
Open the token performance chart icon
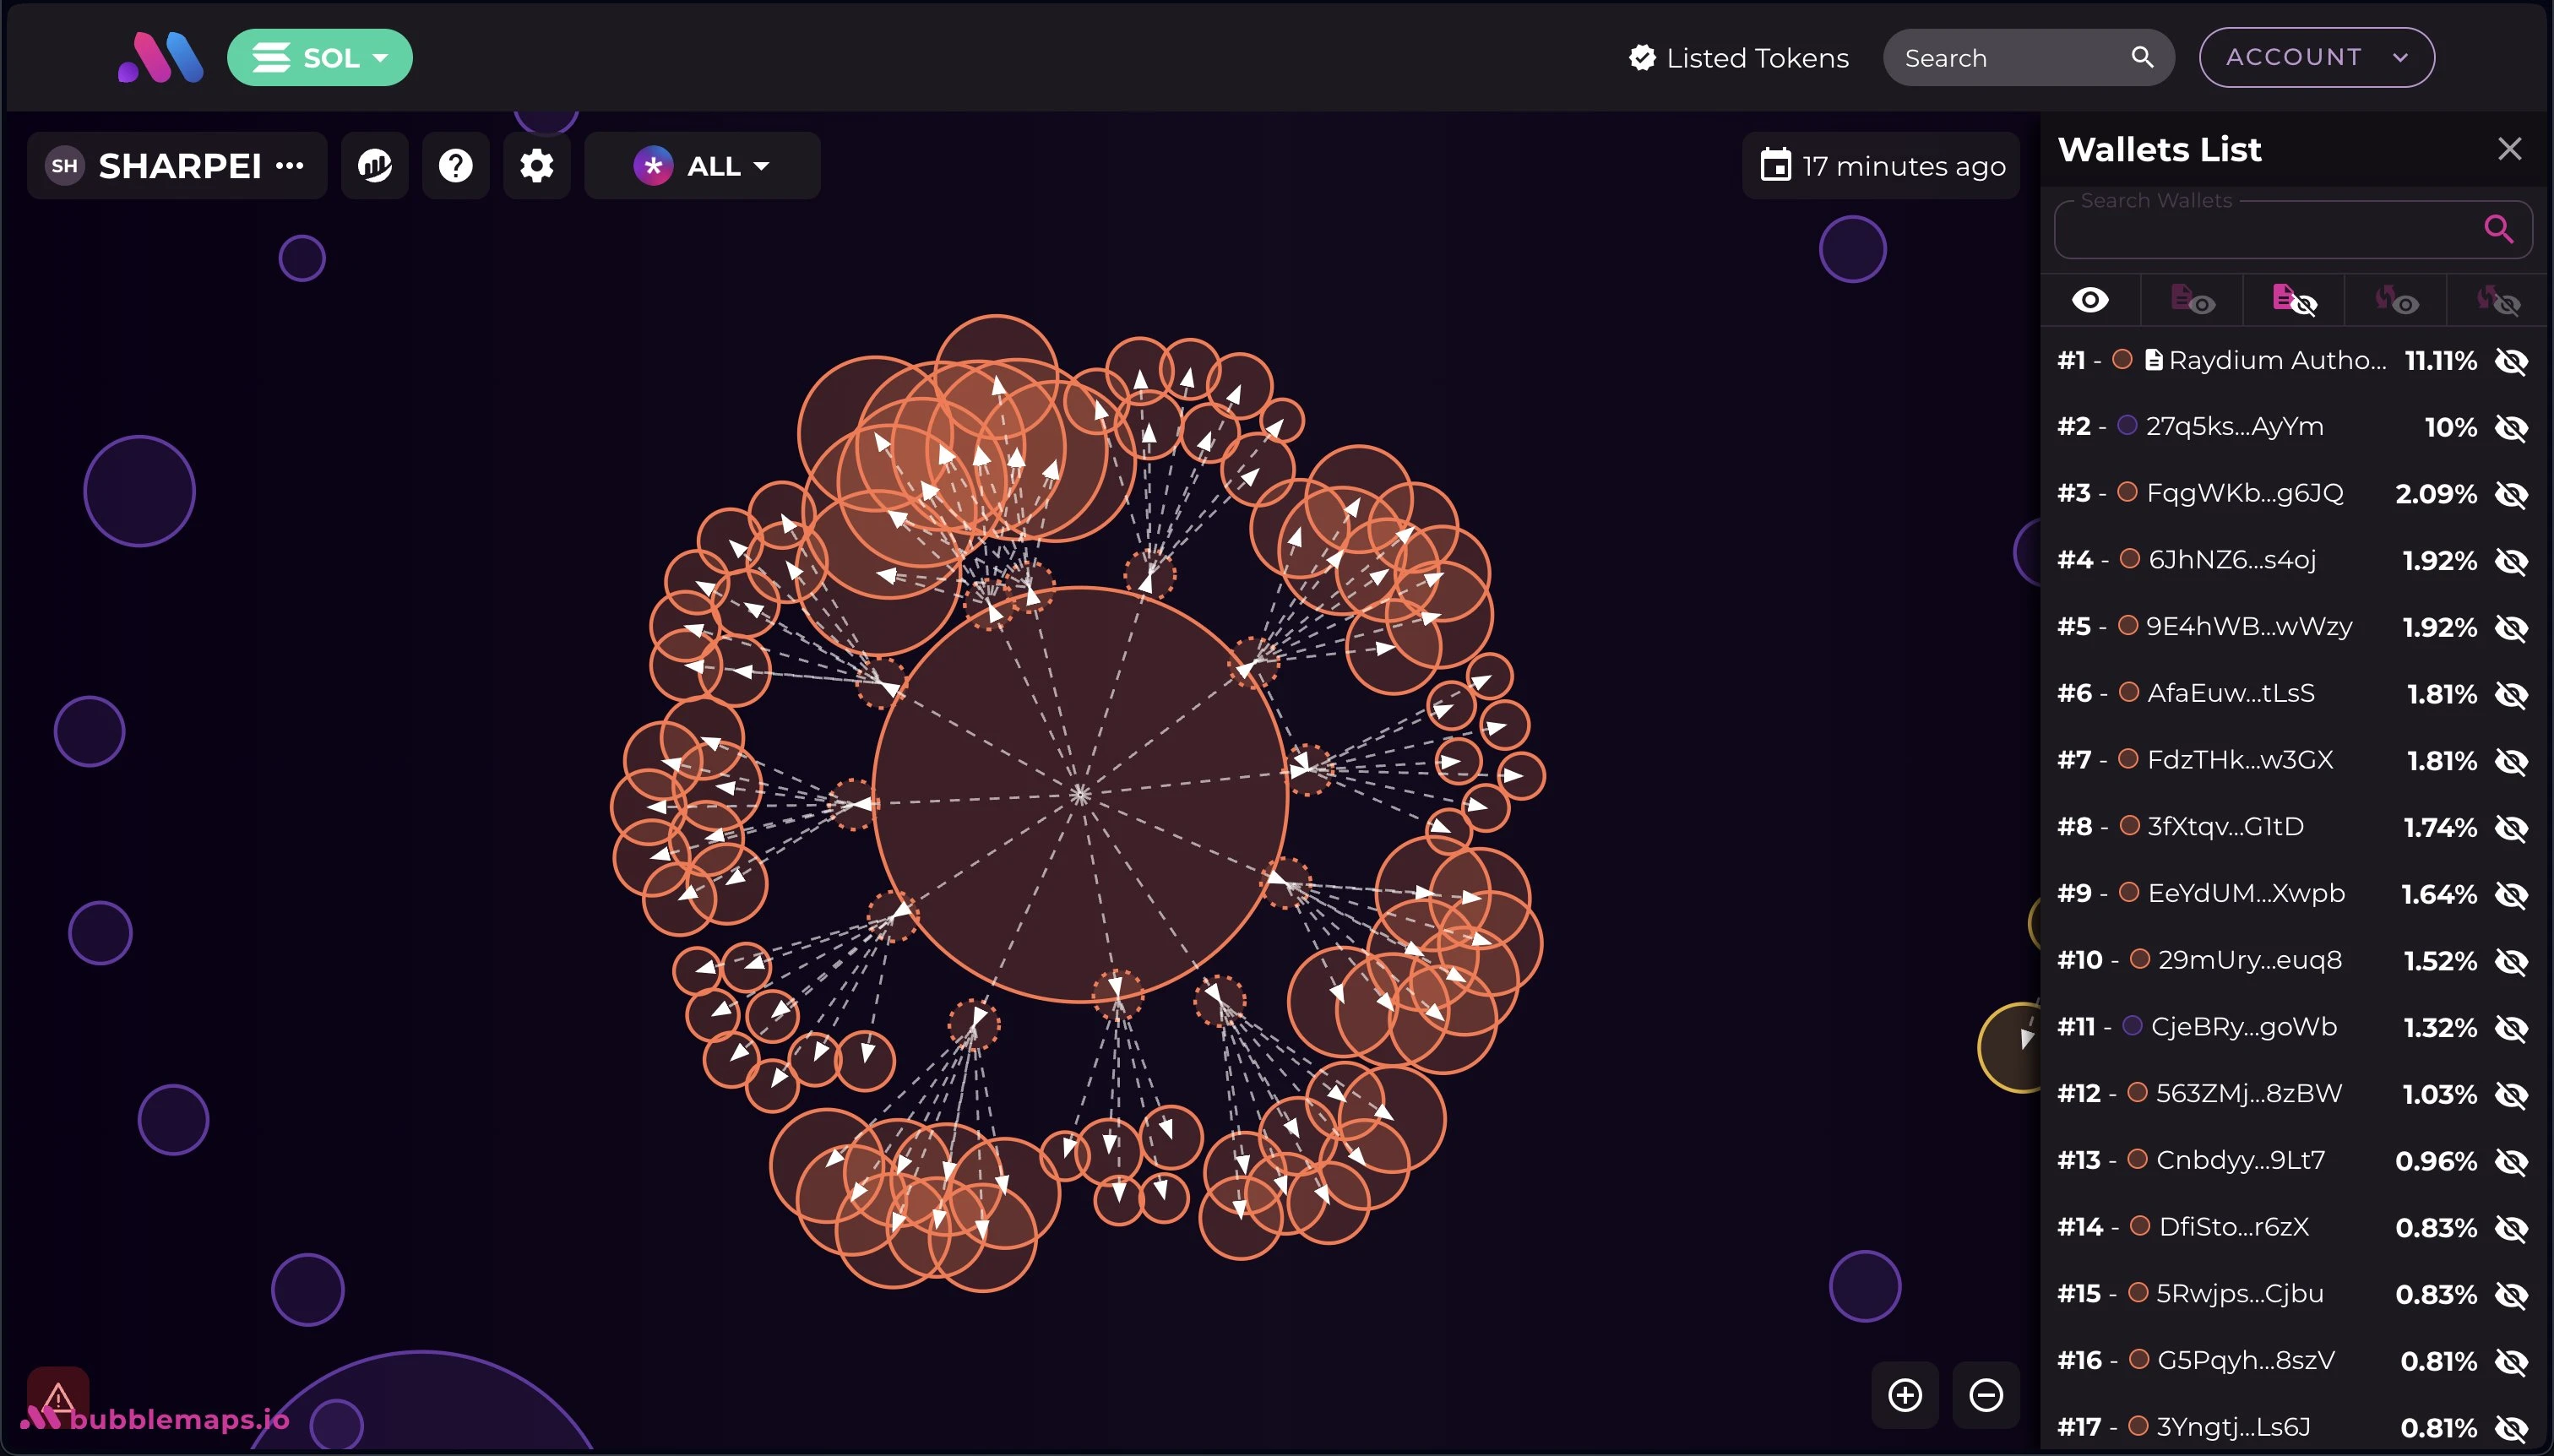(375, 165)
